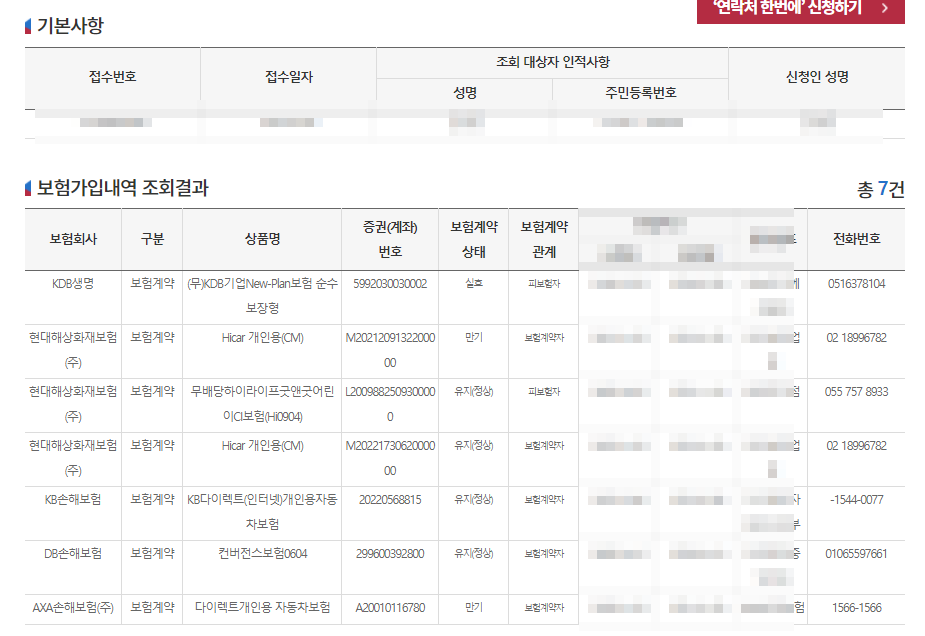Viewport: 925px width, 636px height.
Task: Click phone number 055 757 8933
Action: [x=857, y=392]
